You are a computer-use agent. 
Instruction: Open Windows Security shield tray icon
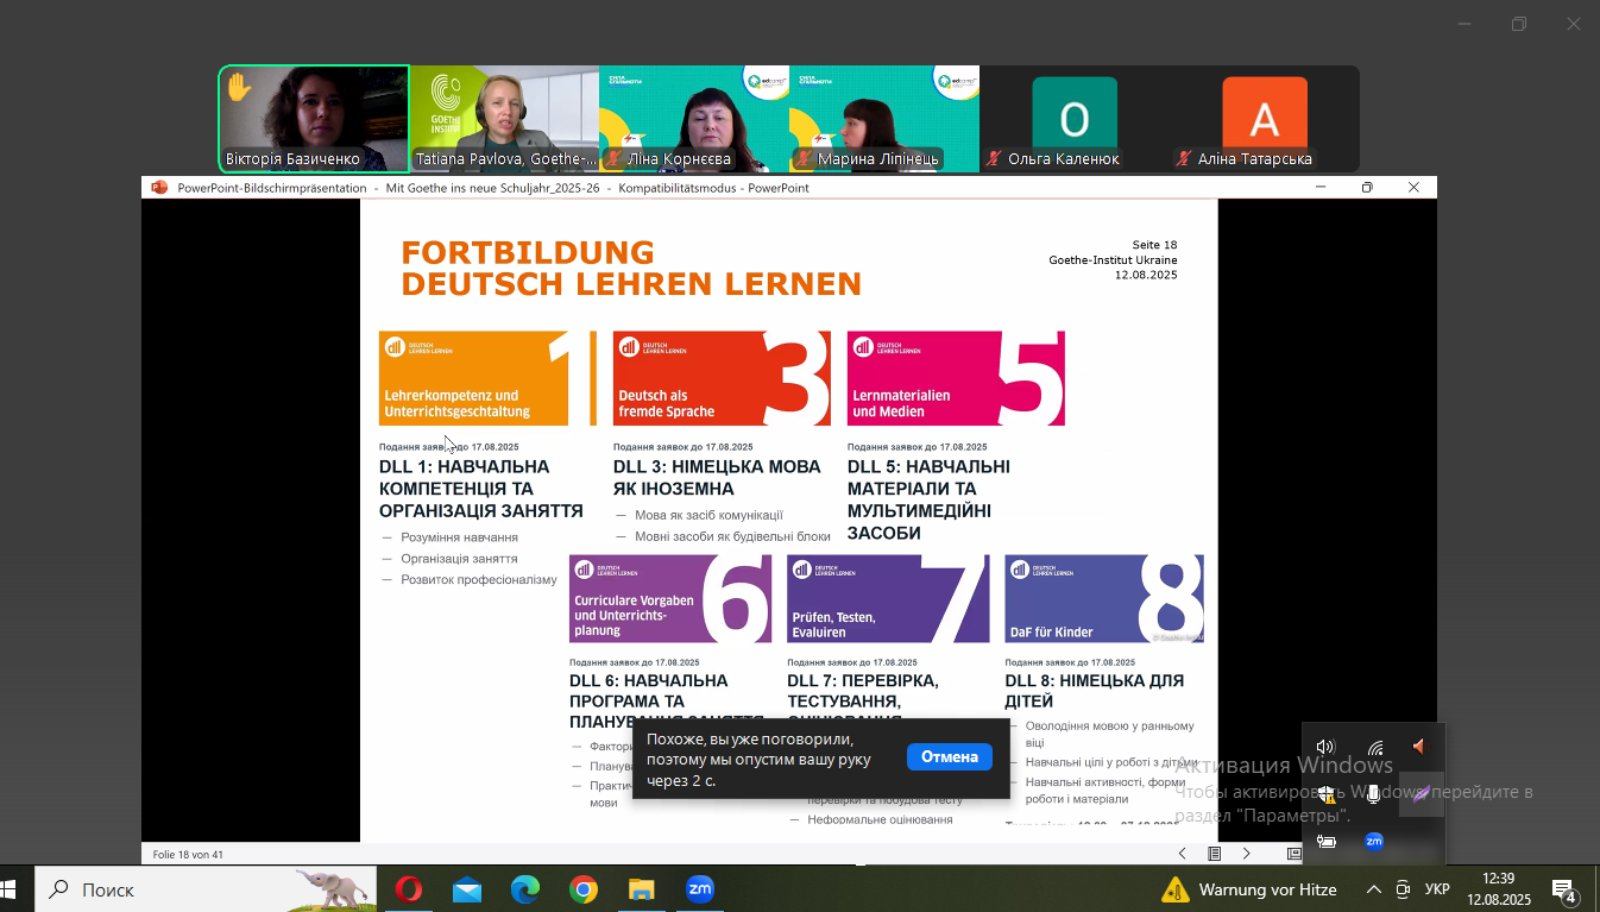click(x=1326, y=794)
